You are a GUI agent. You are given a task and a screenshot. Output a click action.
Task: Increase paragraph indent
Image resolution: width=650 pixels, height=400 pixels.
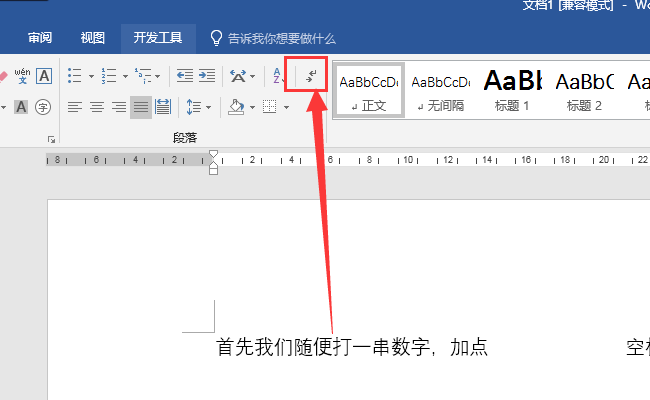tap(207, 76)
